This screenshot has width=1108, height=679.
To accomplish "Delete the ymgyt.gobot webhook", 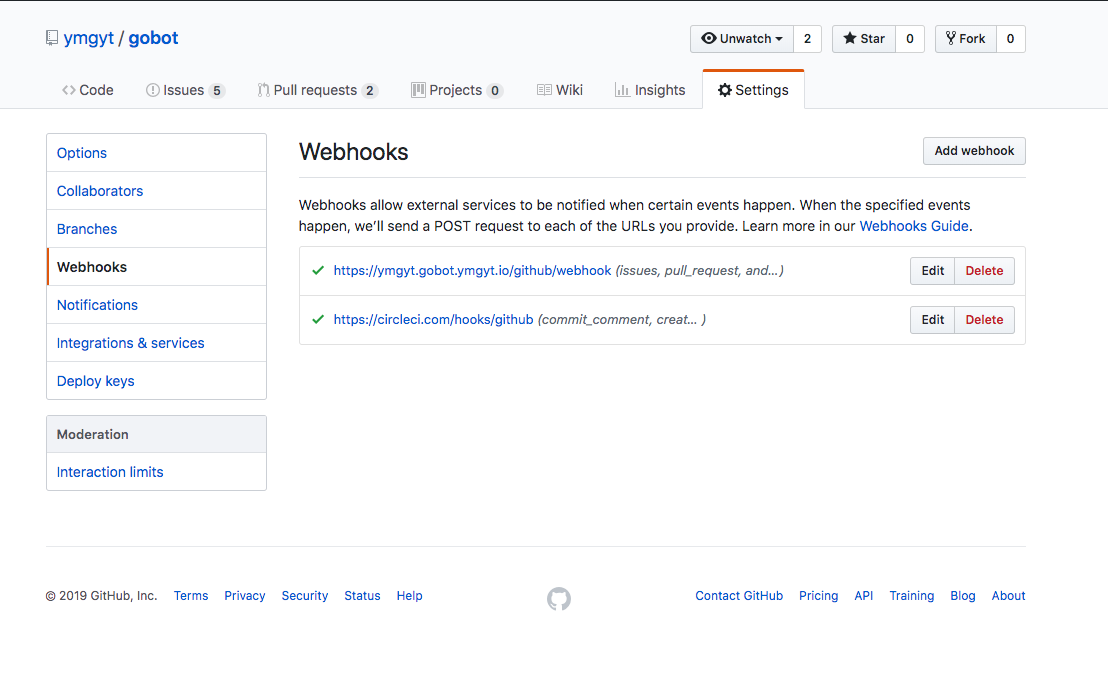I will [984, 271].
